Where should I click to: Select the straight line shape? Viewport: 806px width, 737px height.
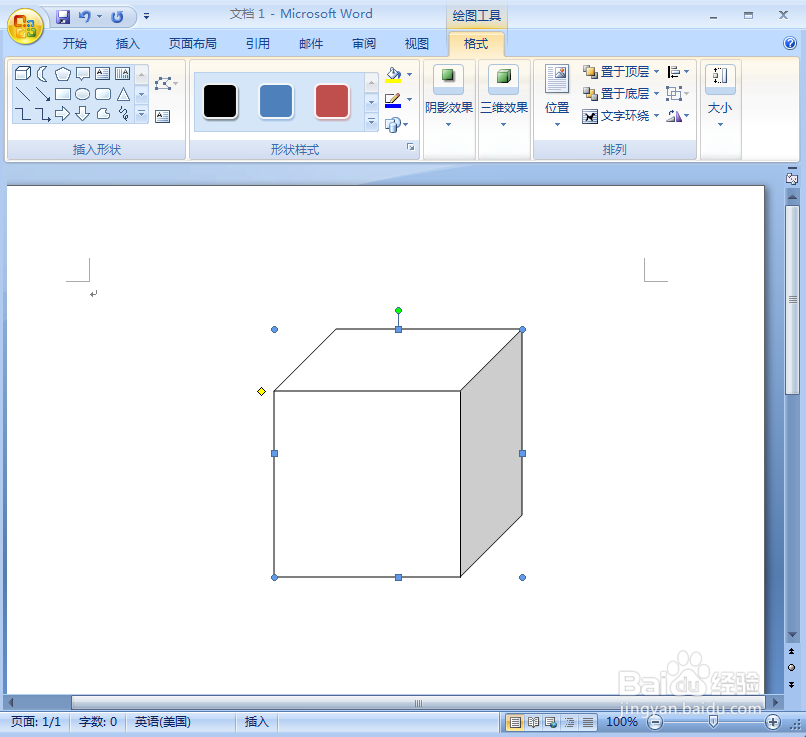click(23, 94)
